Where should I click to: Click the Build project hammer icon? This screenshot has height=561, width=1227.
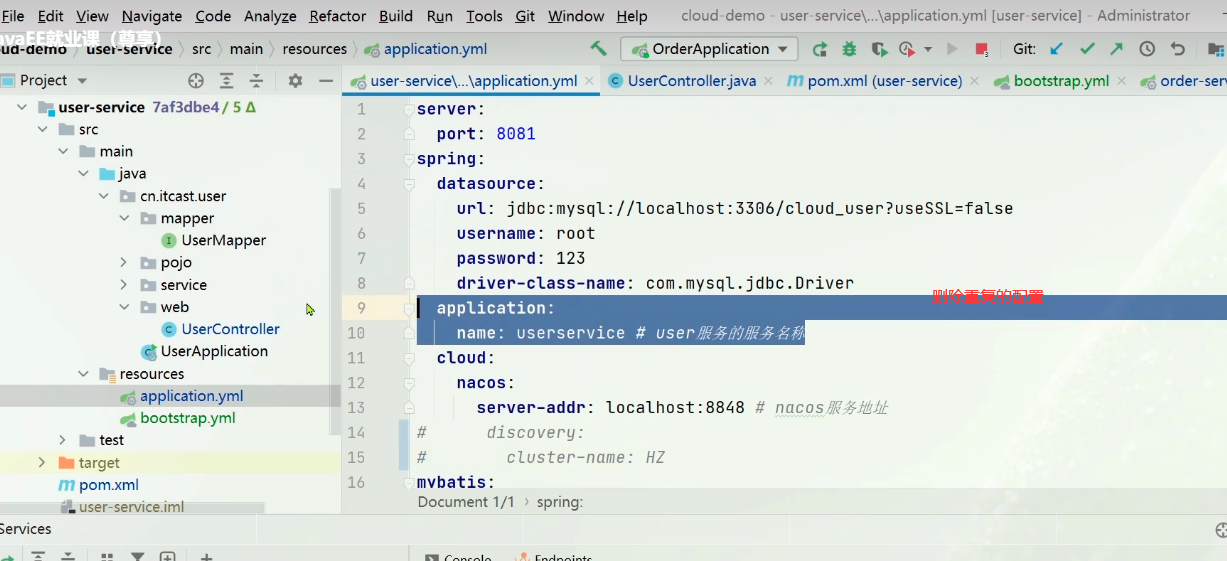tap(599, 48)
